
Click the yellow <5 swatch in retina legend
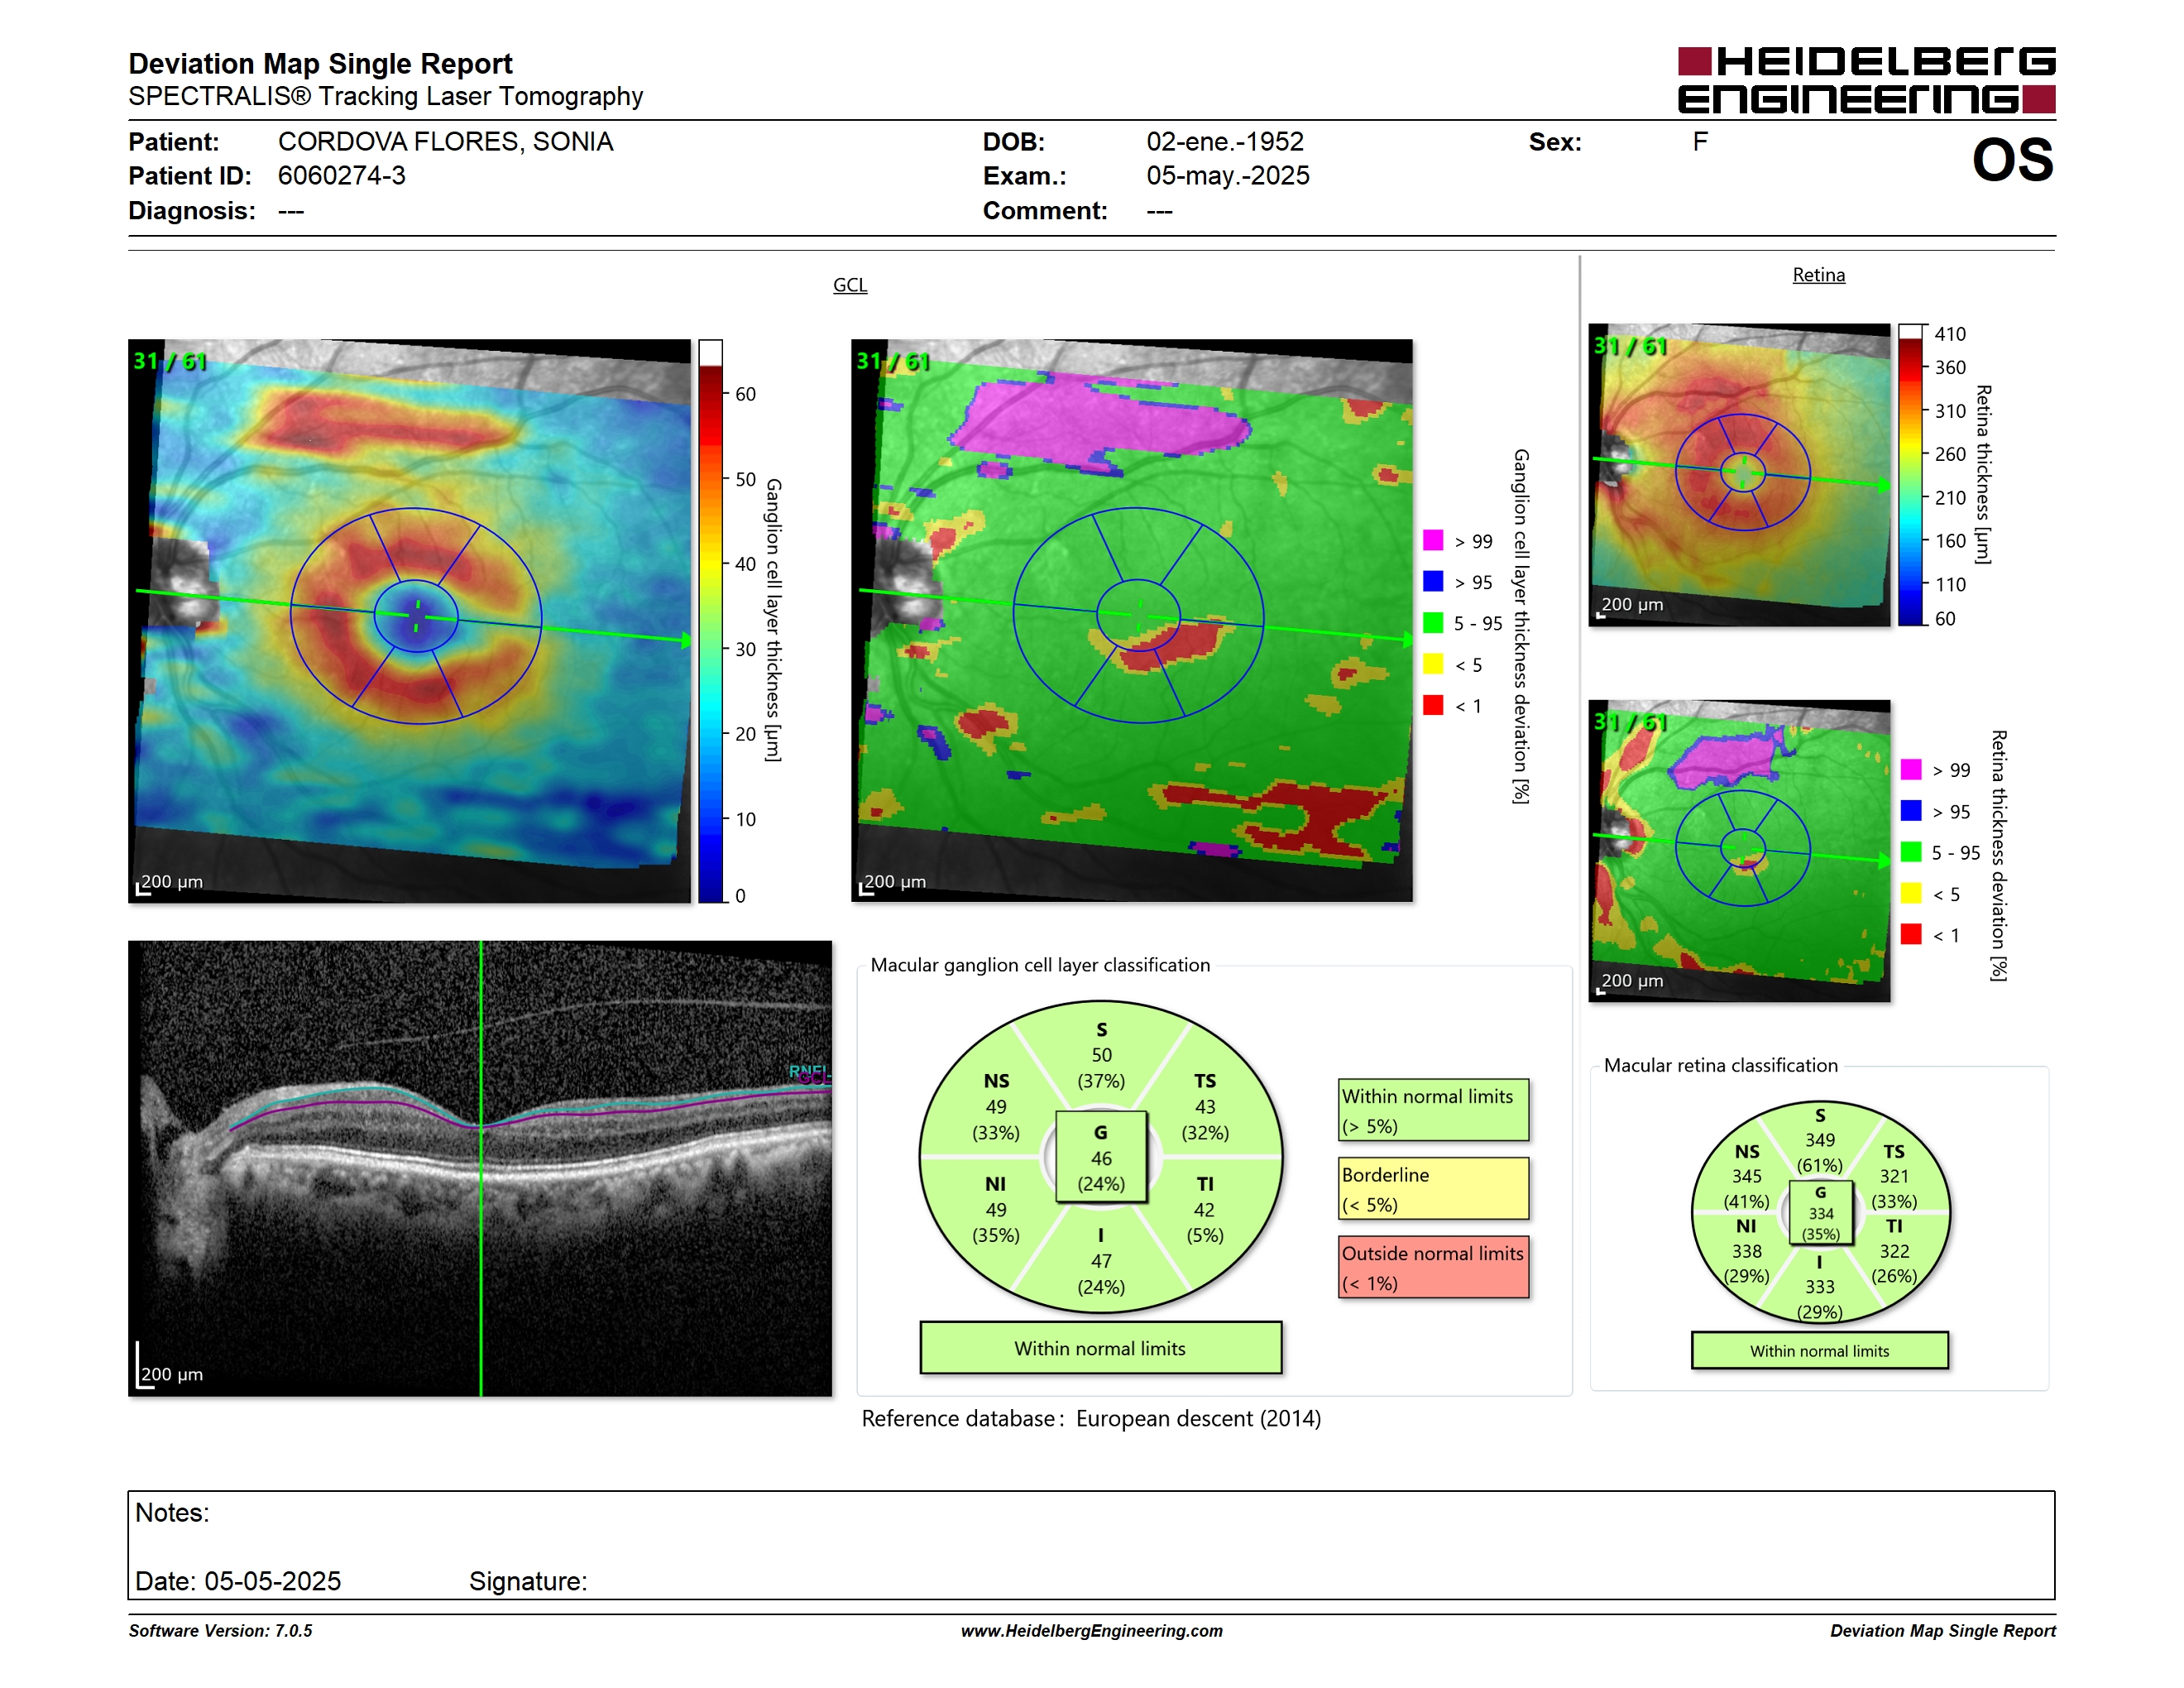(1911, 893)
